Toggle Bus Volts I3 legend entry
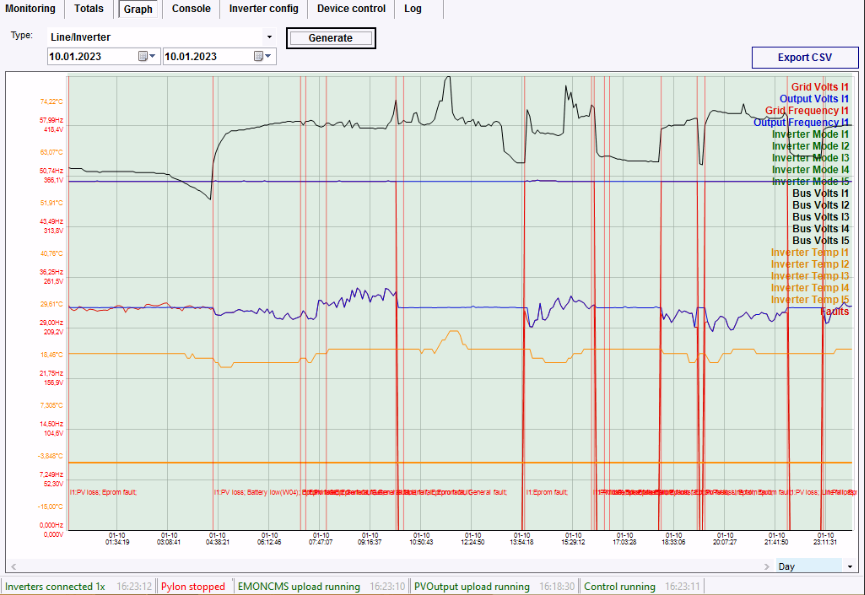Image resolution: width=865 pixels, height=595 pixels. pos(821,217)
